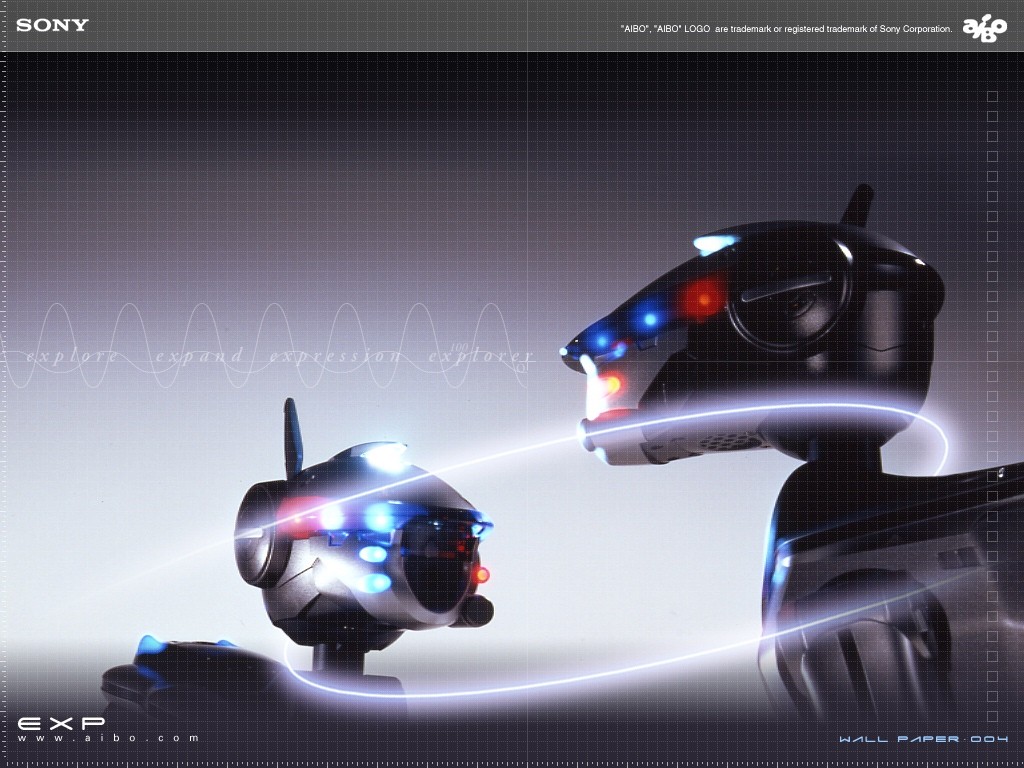Select the top square in right-side column
Screen dimensions: 1024x768
(992, 96)
